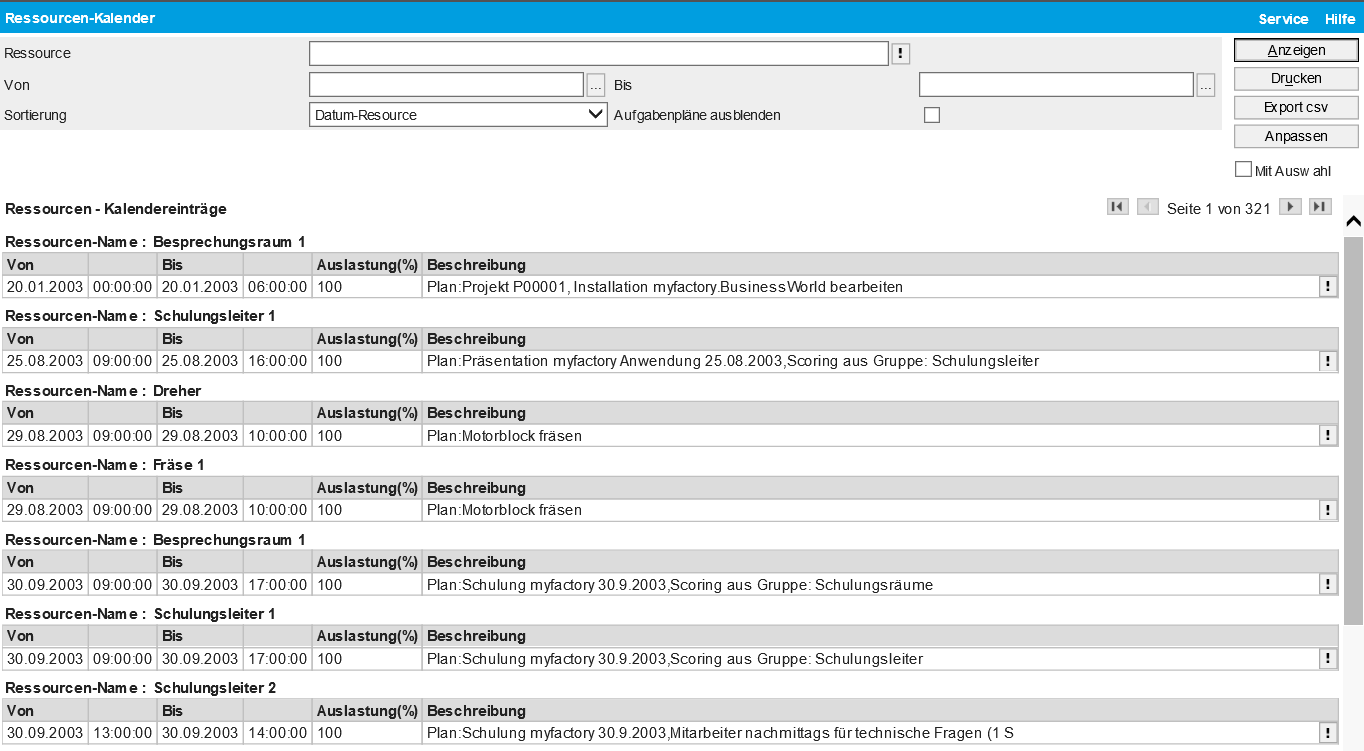
Task: Open details icon for Präsentation myfactory entry
Action: [1328, 361]
